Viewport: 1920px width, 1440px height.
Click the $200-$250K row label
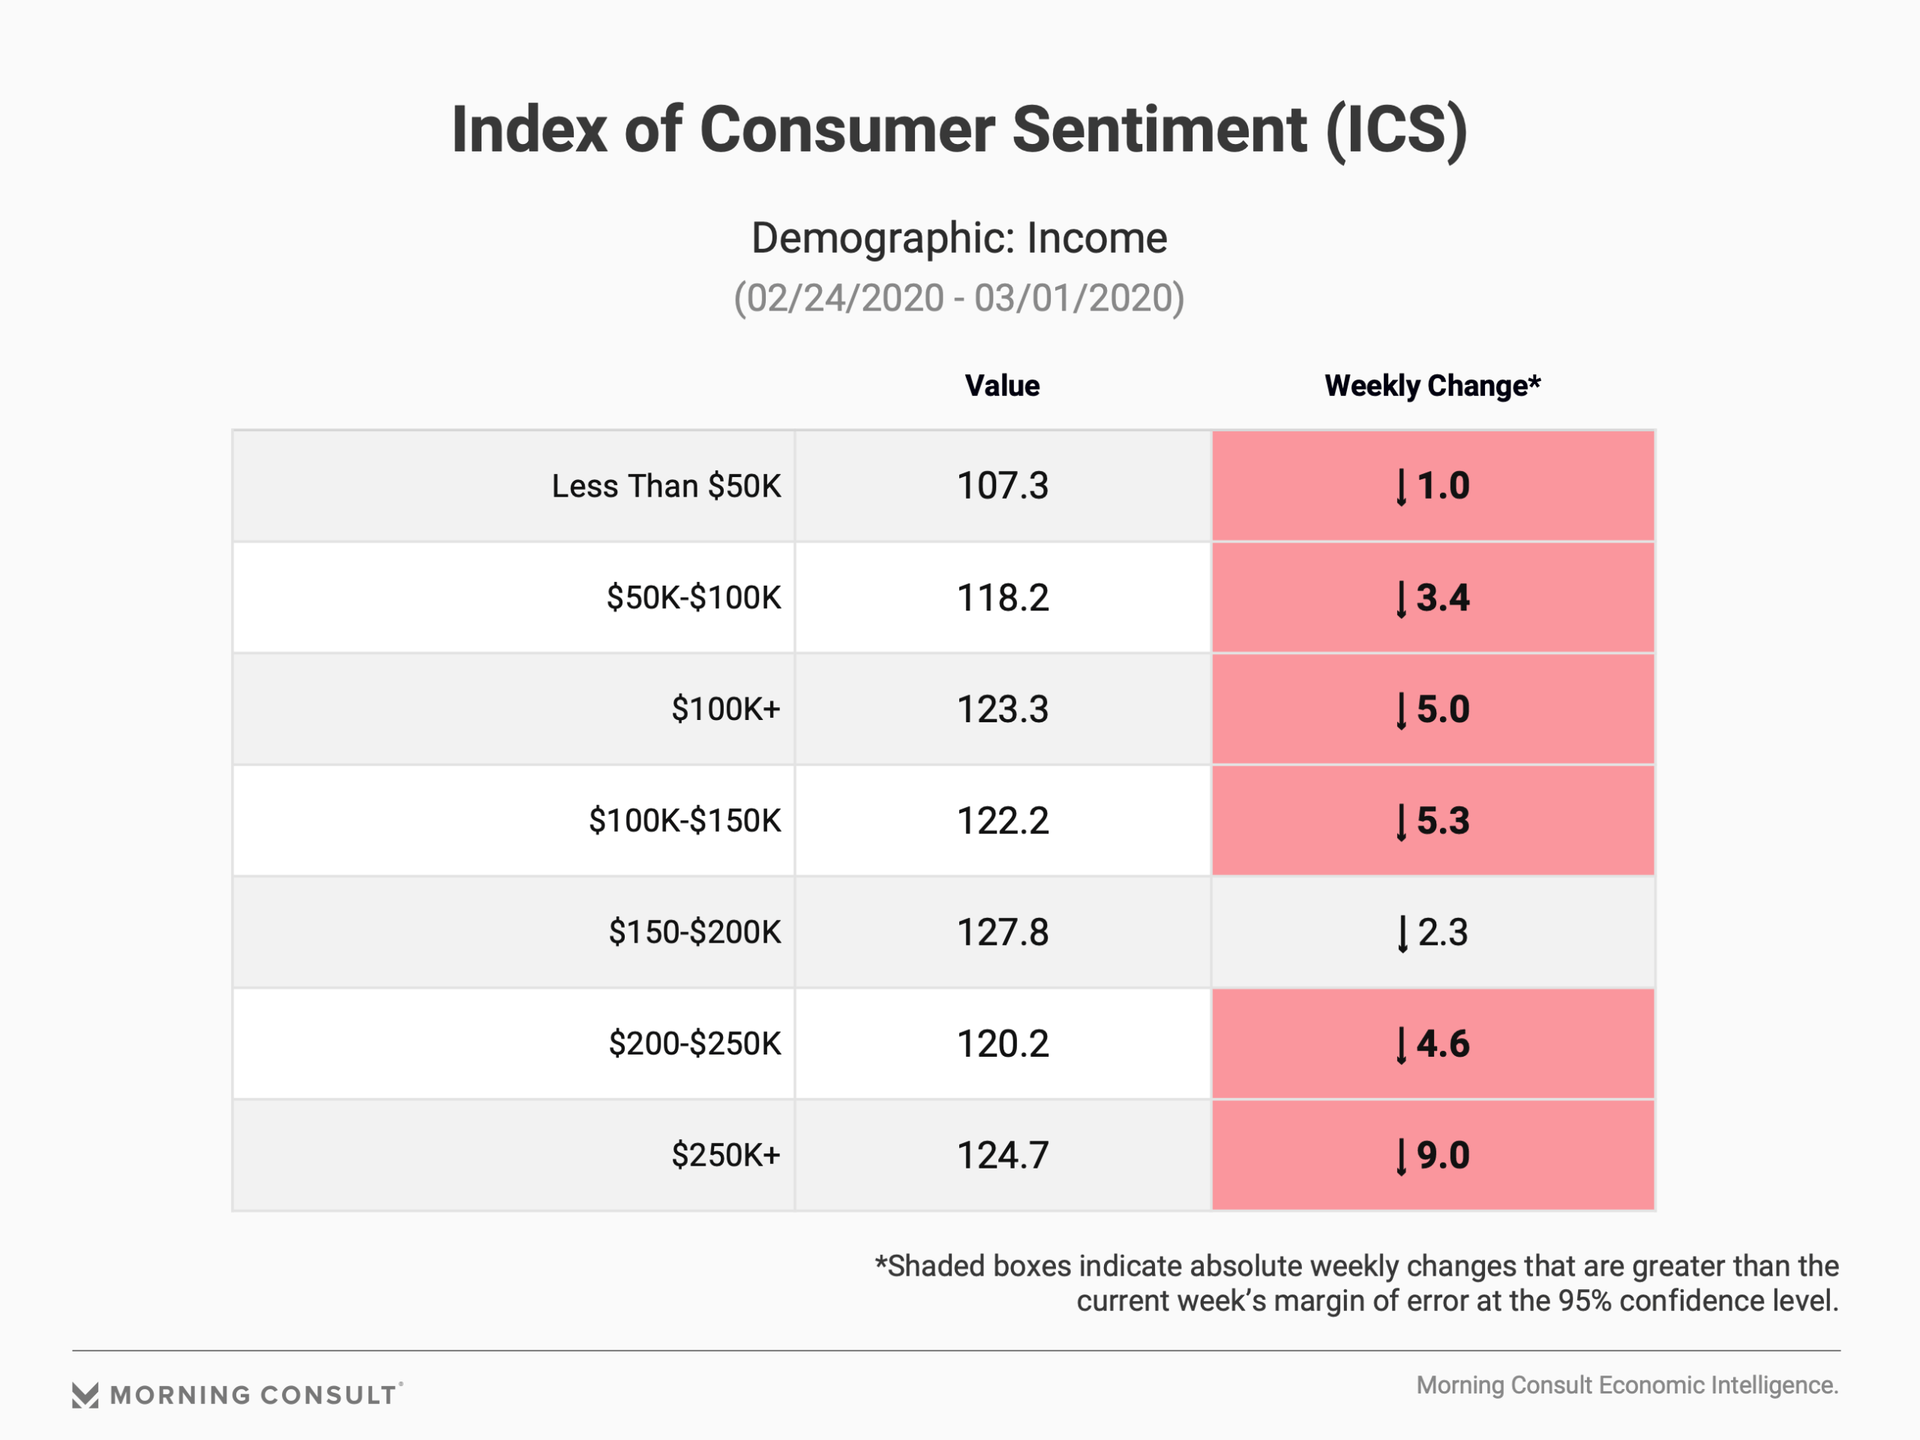pyautogui.click(x=694, y=1044)
